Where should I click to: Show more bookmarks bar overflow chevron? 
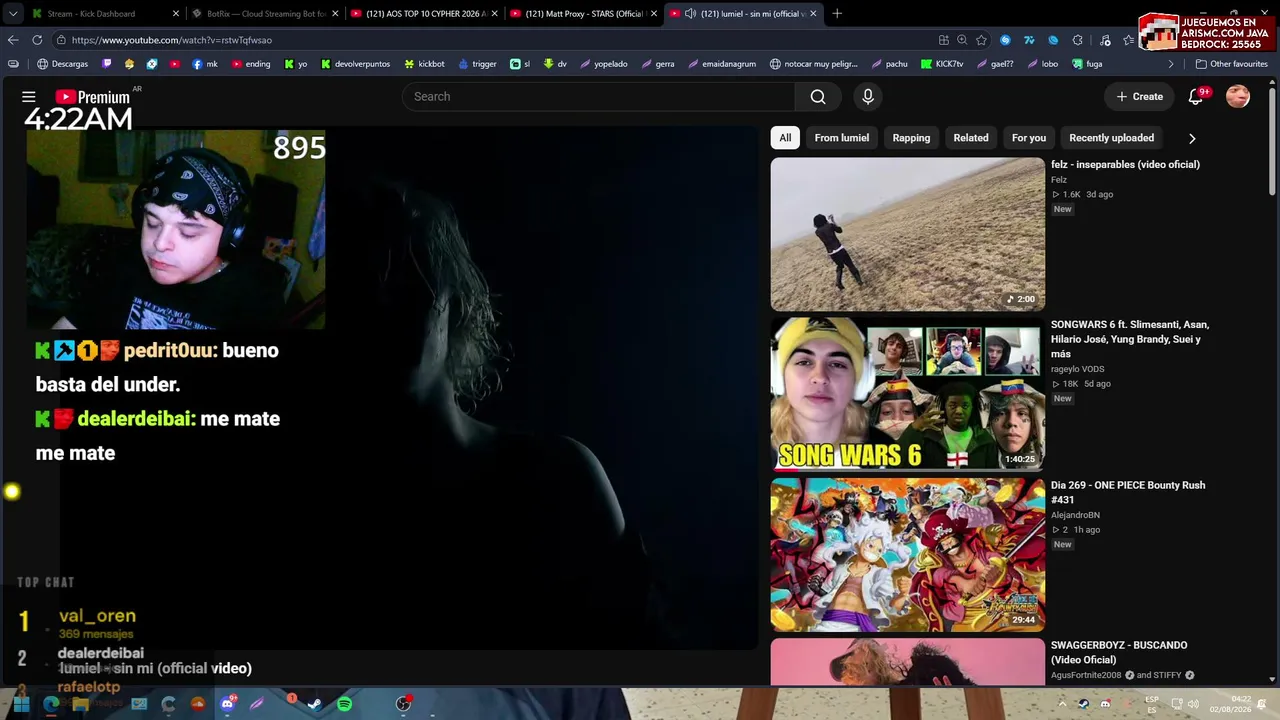click(x=1171, y=64)
